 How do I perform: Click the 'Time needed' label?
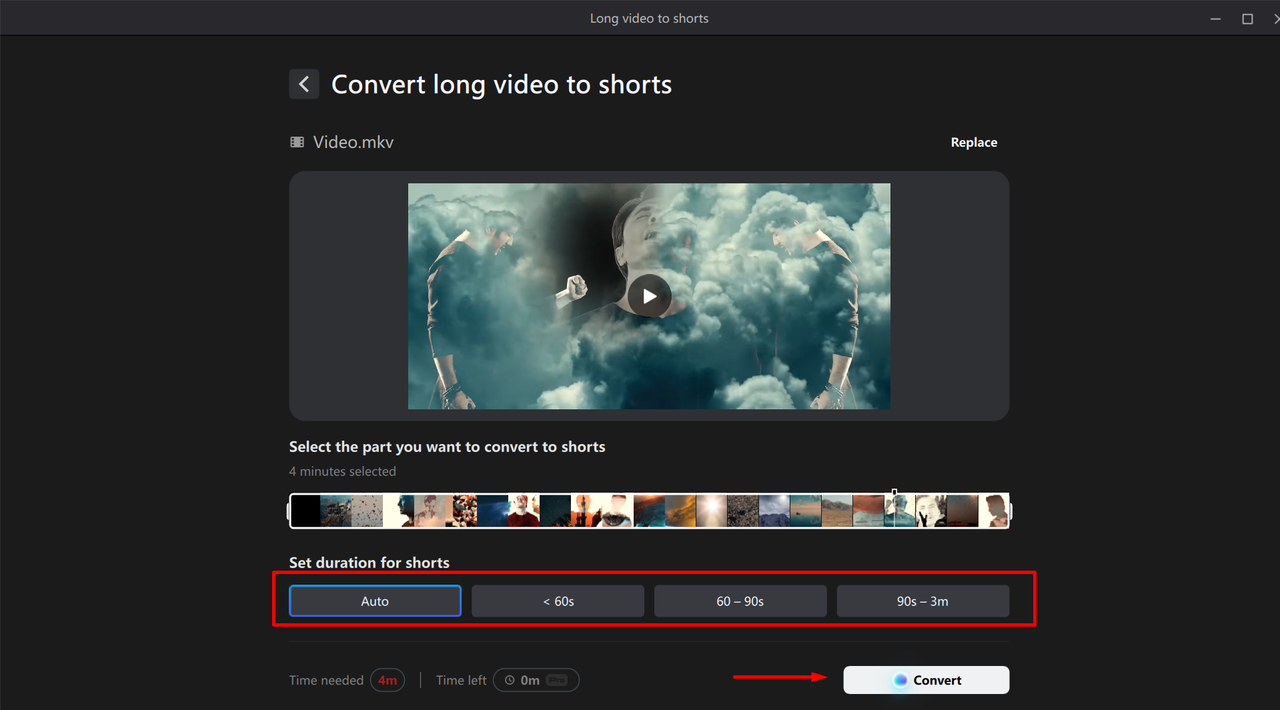click(x=326, y=680)
